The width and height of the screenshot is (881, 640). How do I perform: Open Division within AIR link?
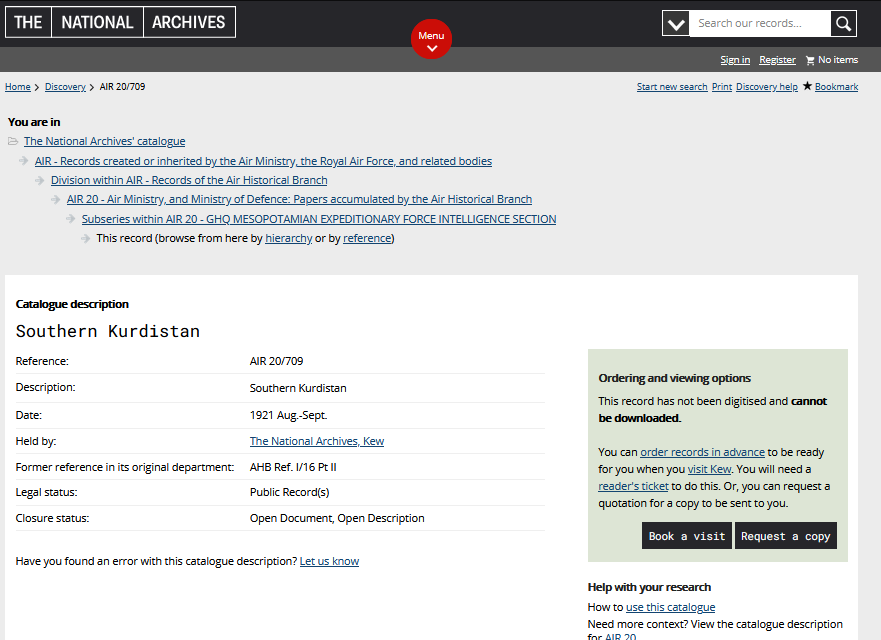pyautogui.click(x=189, y=180)
